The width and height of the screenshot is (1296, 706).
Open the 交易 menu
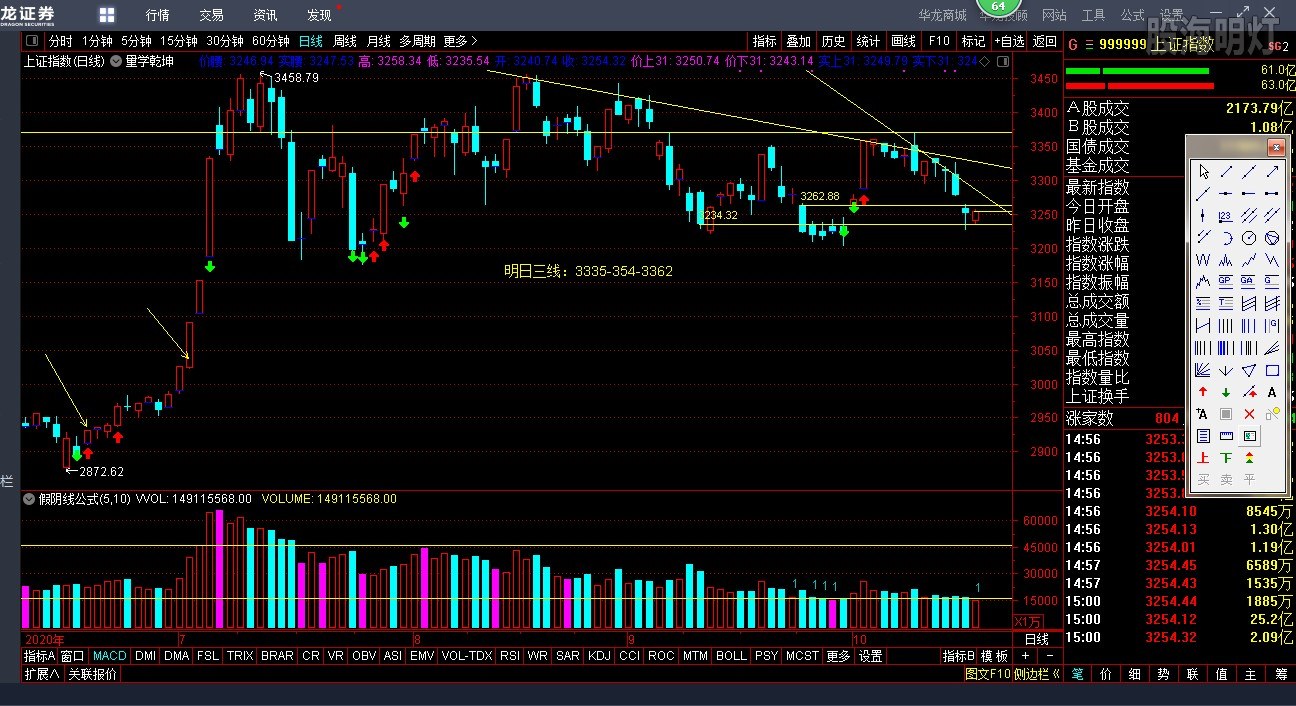(211, 15)
